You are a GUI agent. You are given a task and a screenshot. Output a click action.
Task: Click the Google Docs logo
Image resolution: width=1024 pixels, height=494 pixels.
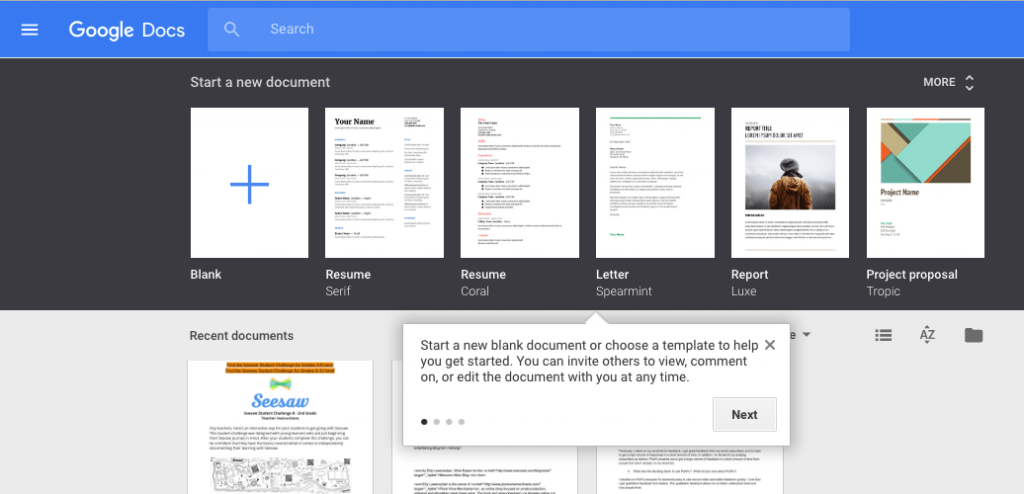[x=127, y=29]
